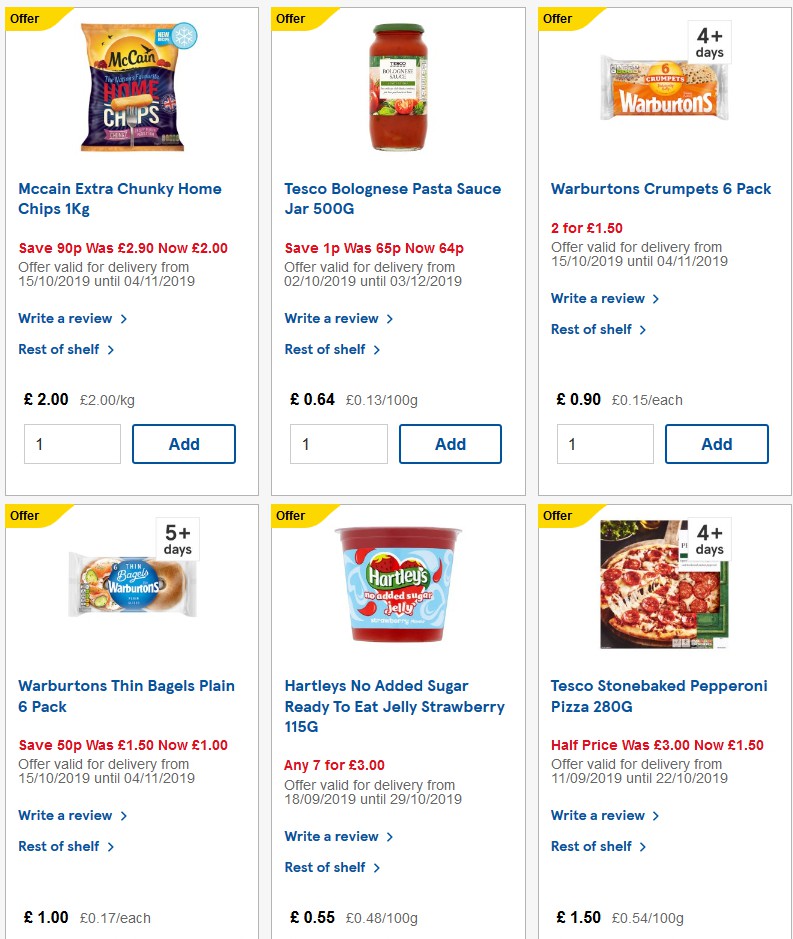793x939 pixels.
Task: Write a review for Tesco Stonebaked Pepperoni Pizza
Action: 599,815
